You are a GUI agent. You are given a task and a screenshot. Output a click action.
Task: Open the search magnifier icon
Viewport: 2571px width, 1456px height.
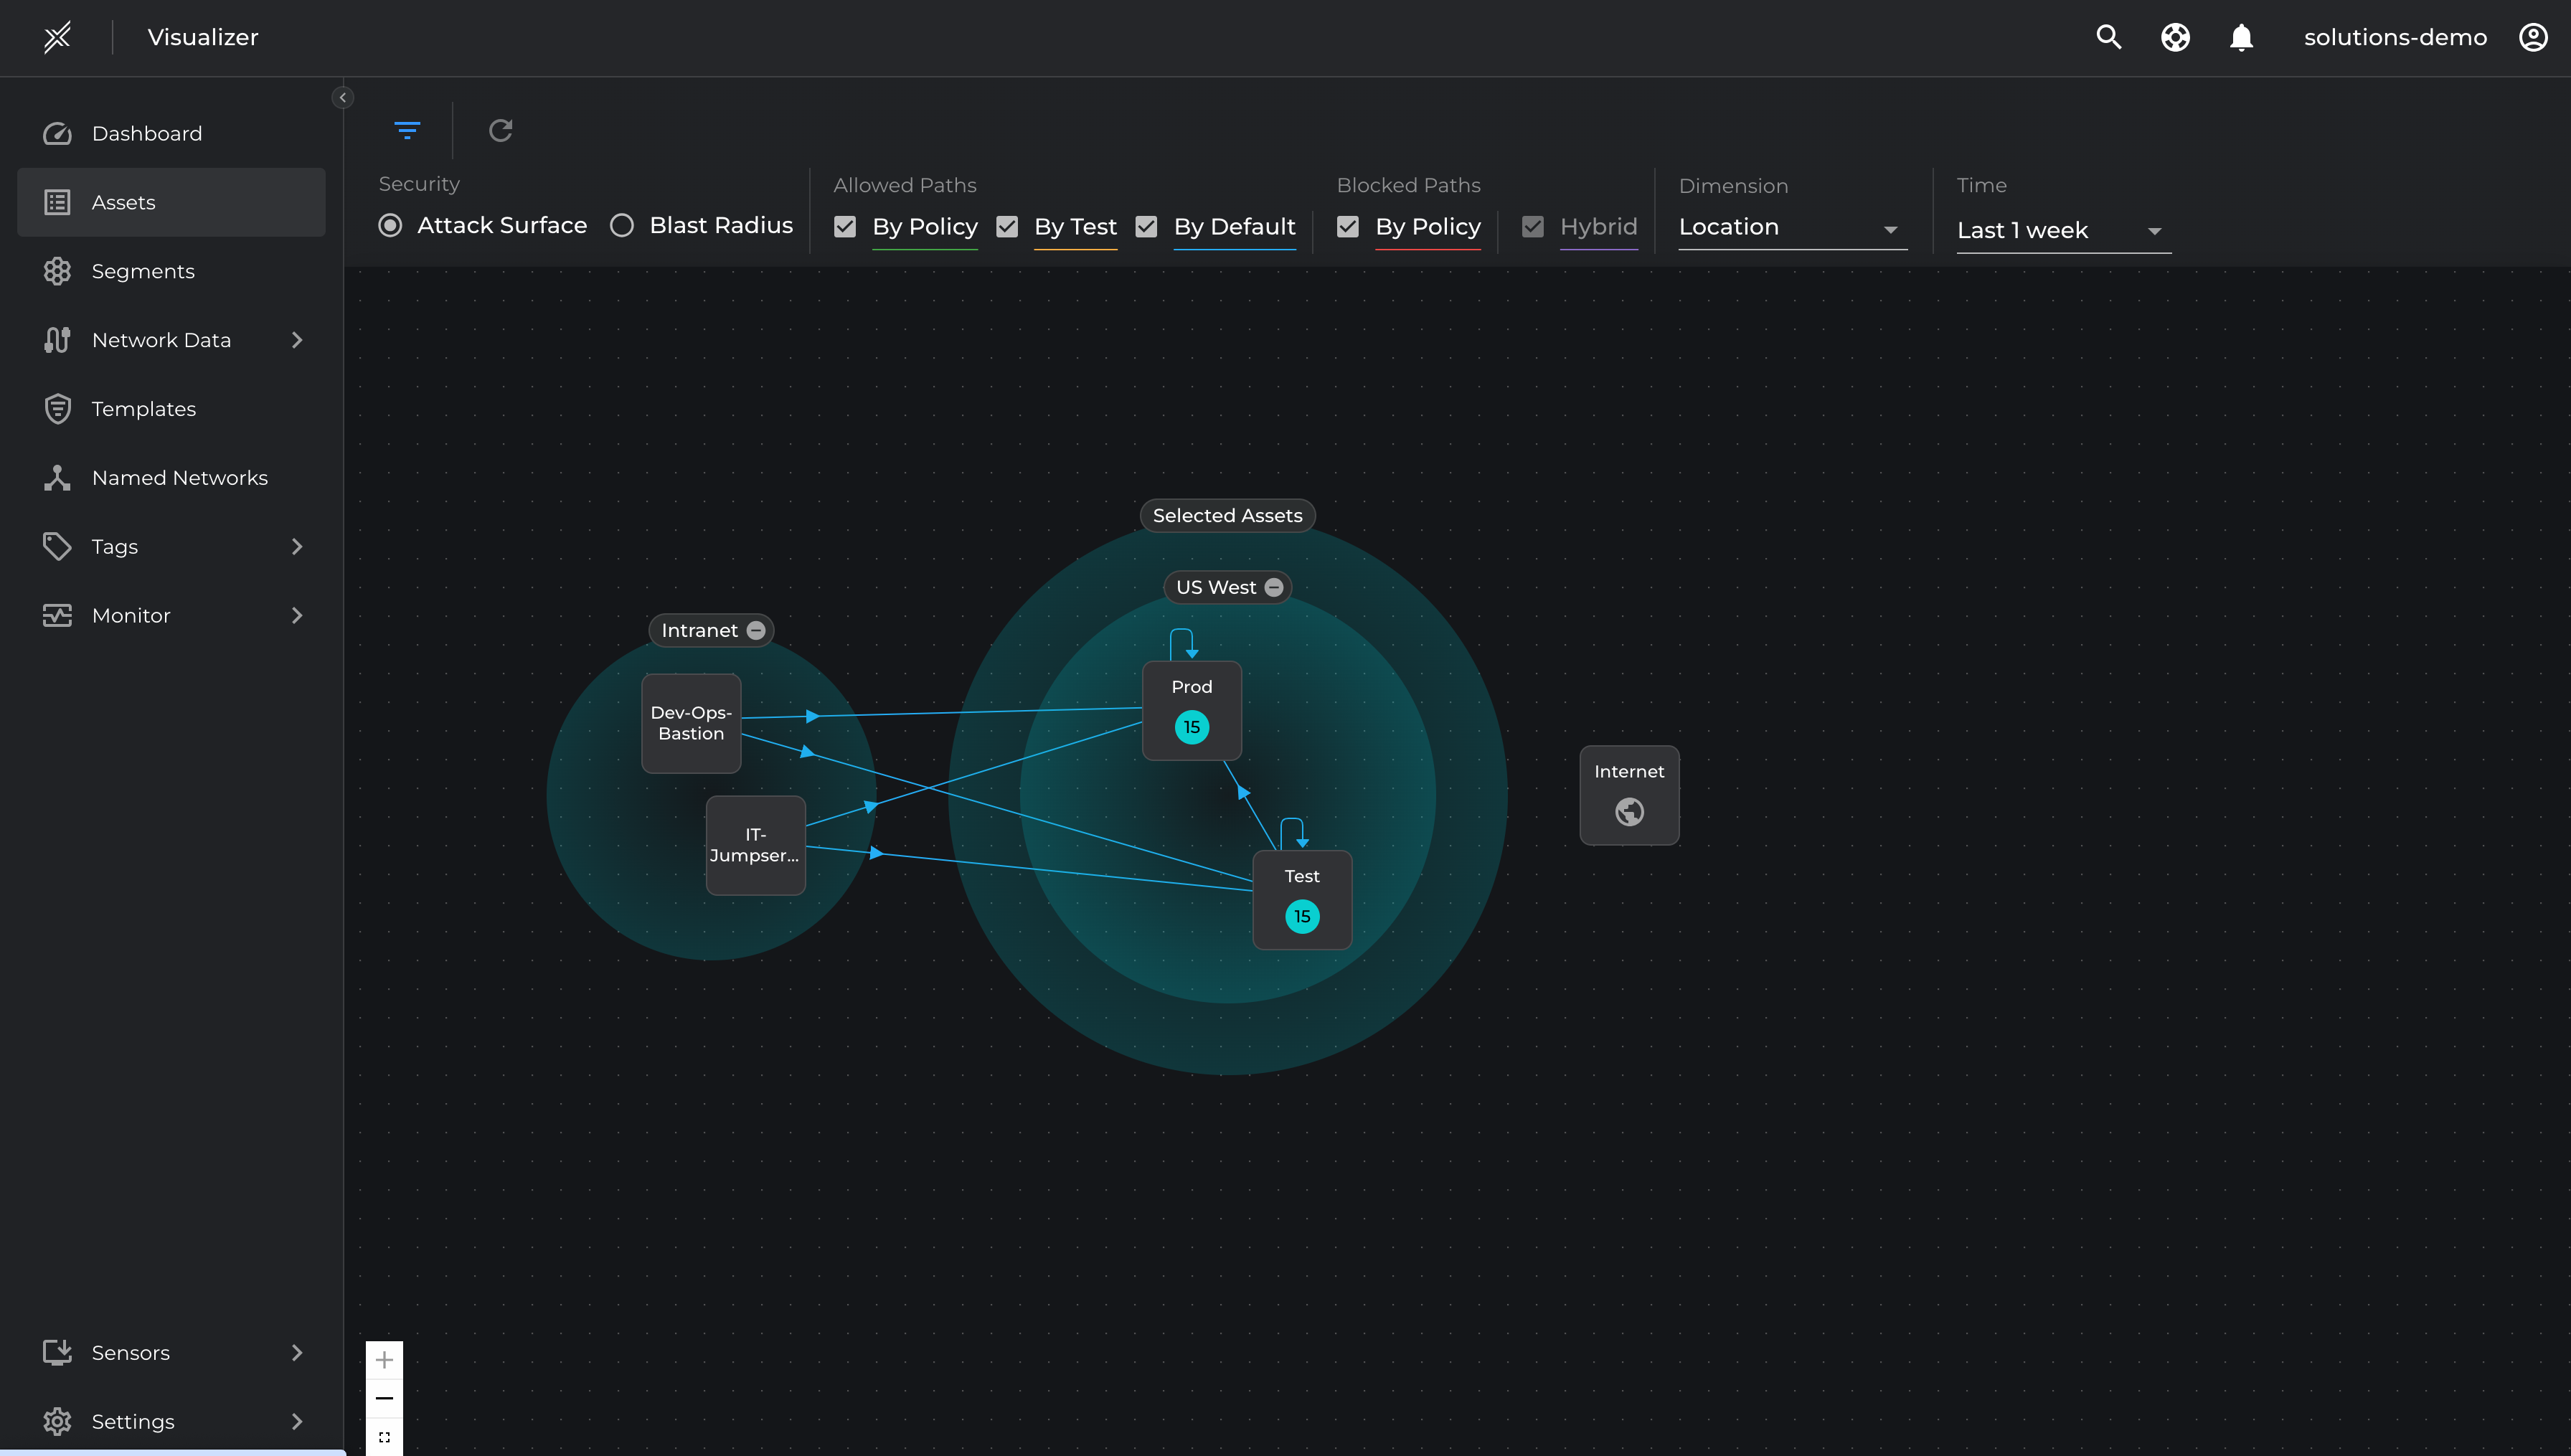2108,37
